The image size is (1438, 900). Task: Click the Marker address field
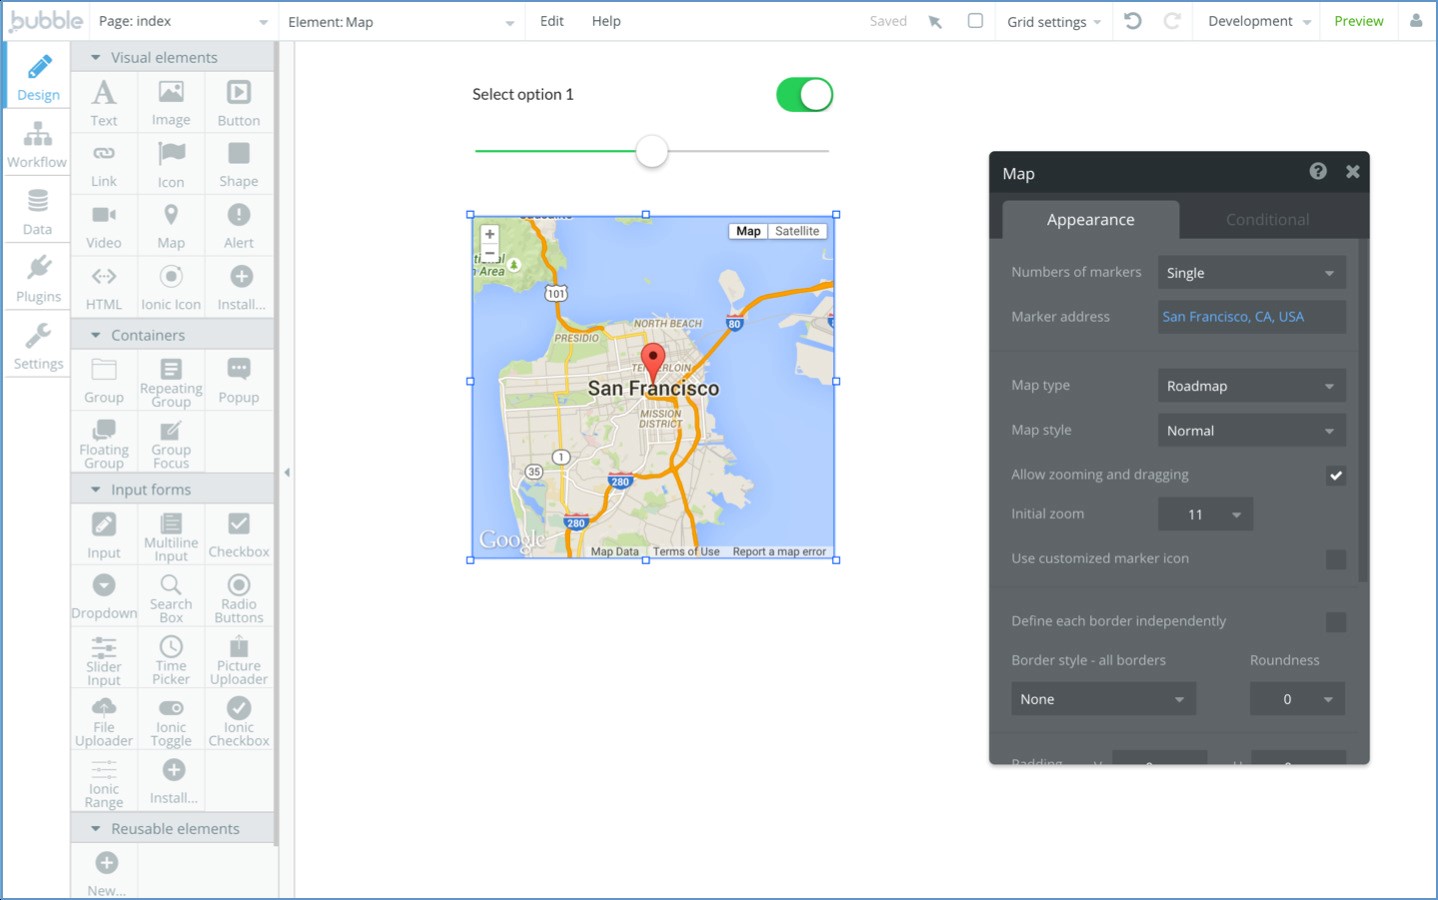(x=1251, y=317)
